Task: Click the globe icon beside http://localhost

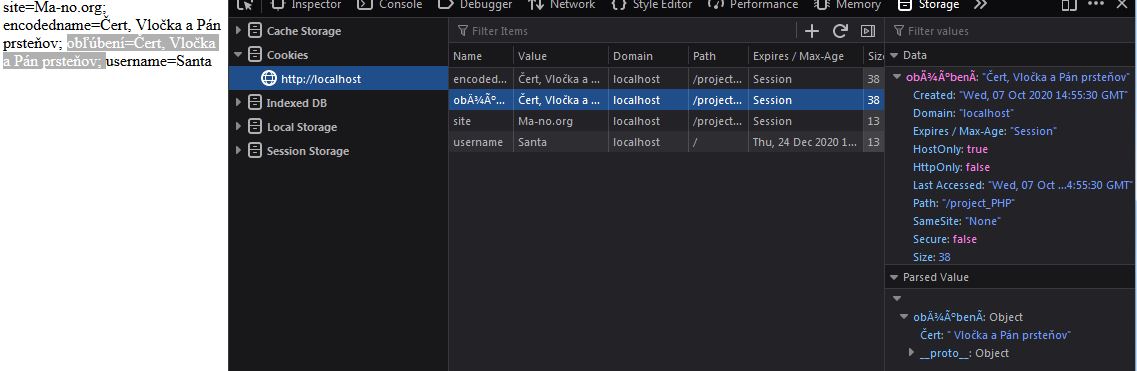Action: 269,79
